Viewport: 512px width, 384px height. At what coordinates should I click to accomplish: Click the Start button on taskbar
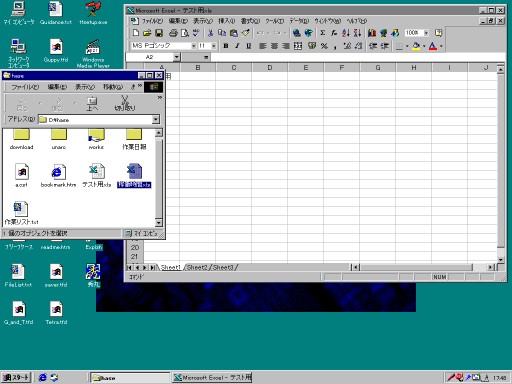16,378
